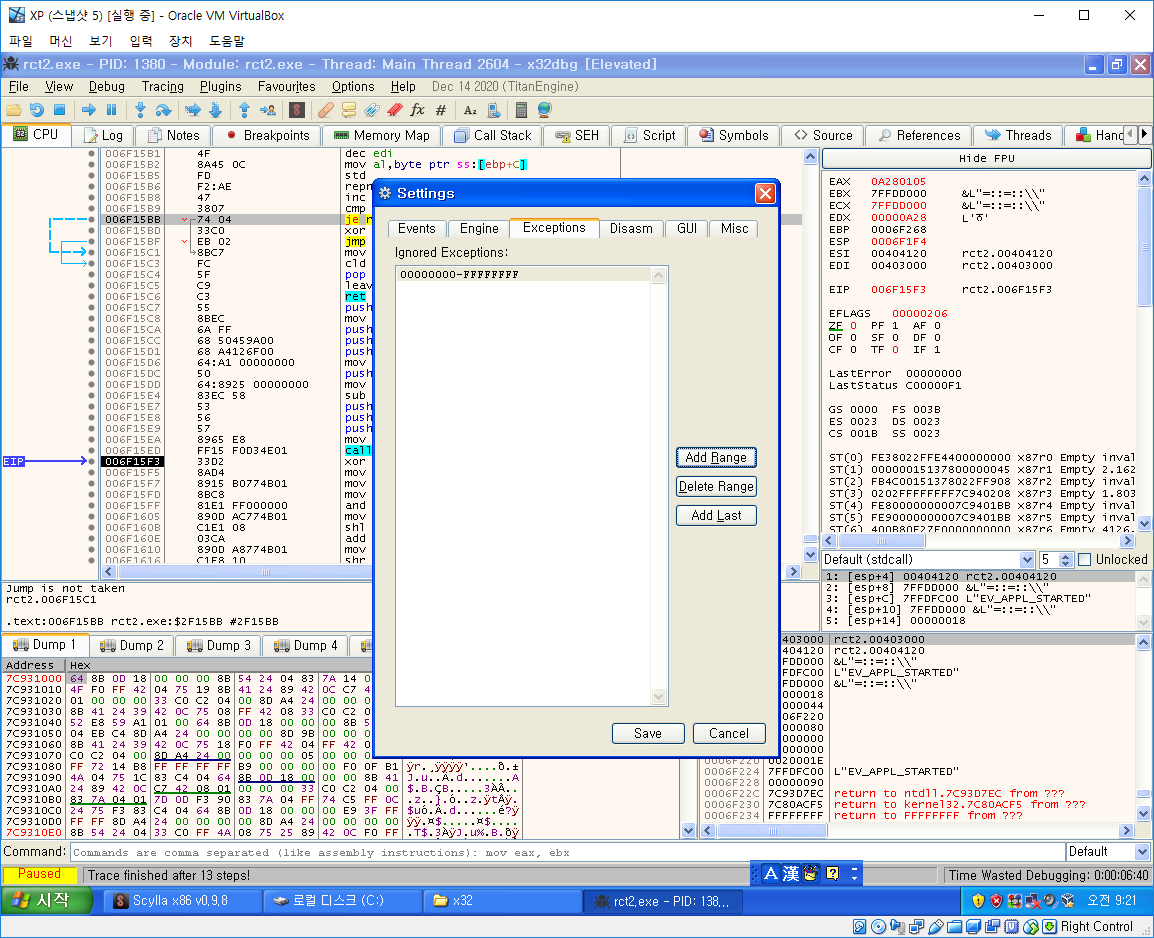Open the Labels tag icon
1154x938 pixels.
pyautogui.click(x=372, y=110)
